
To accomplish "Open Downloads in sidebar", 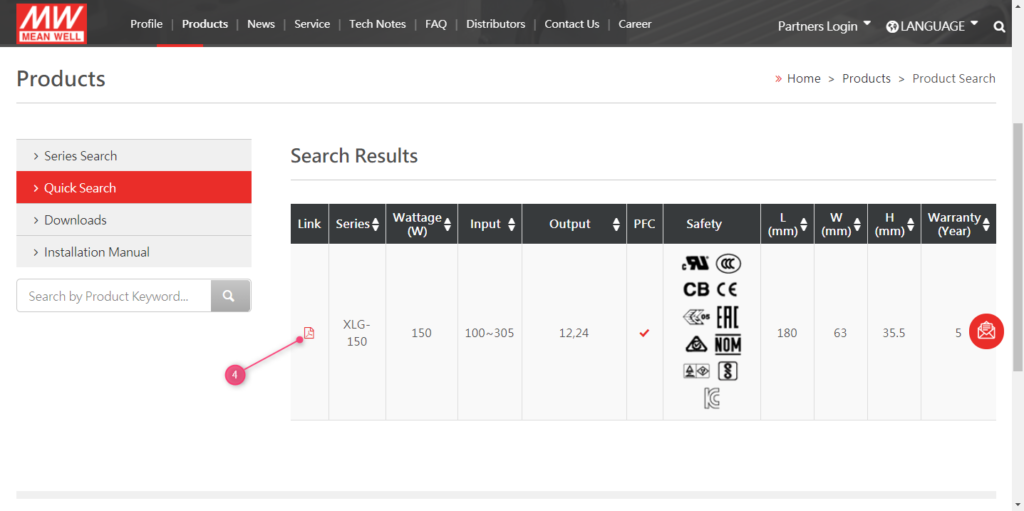I will [x=134, y=220].
